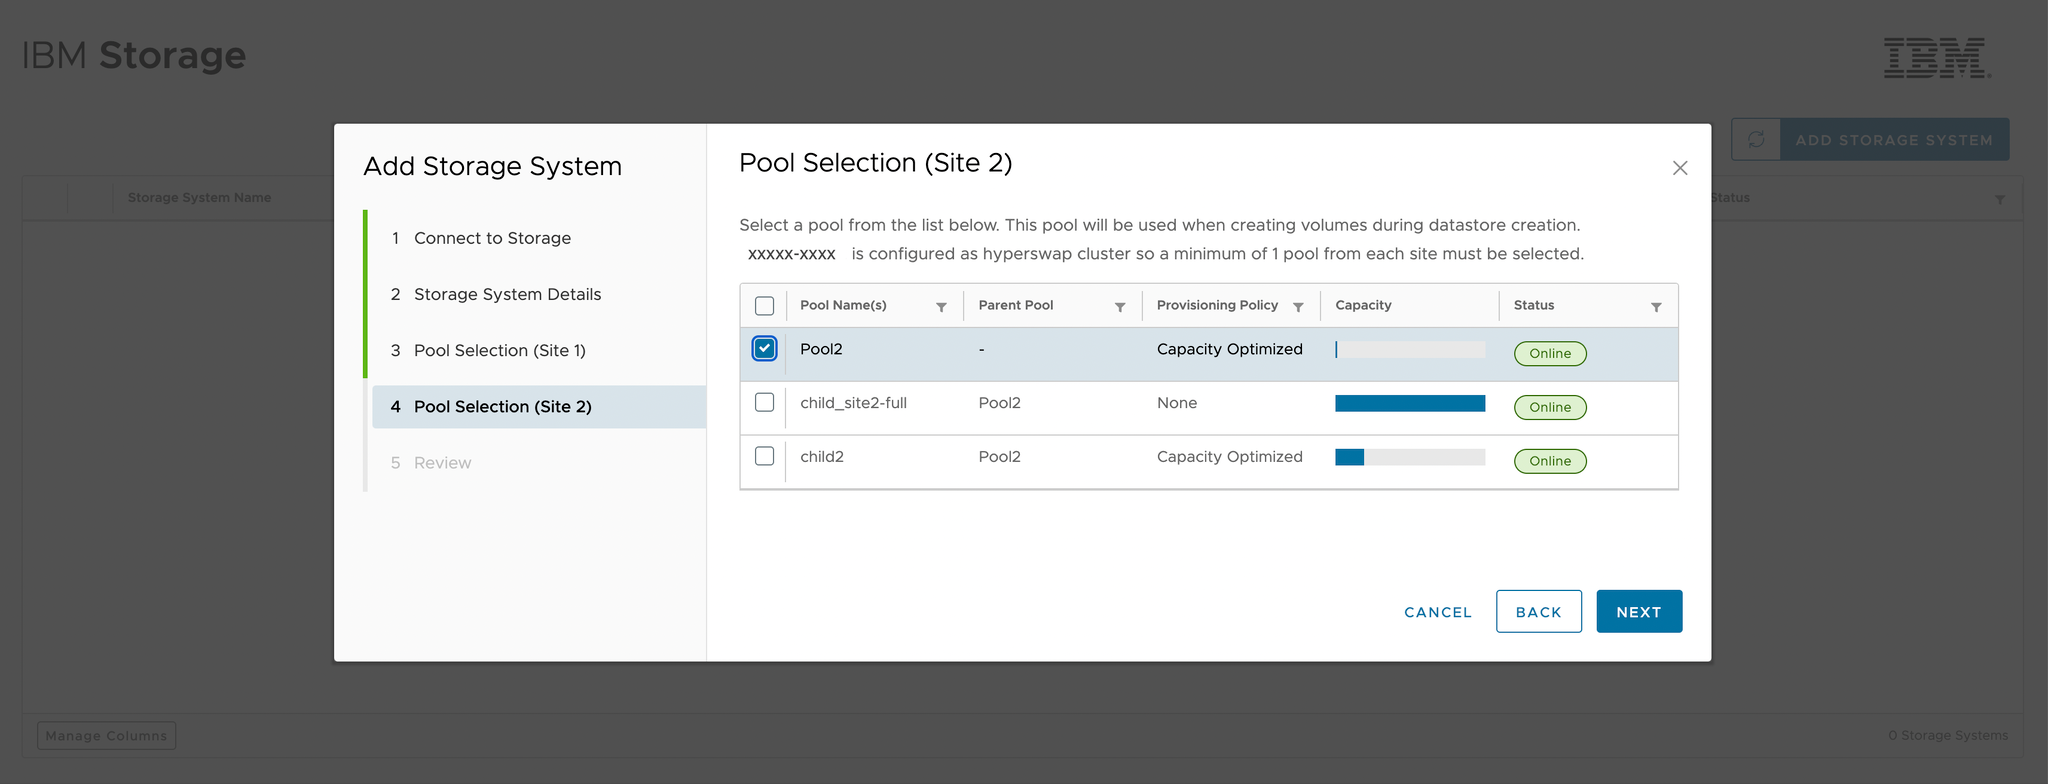The image size is (2048, 784).
Task: Click the Parent Pool column header
Action: (1016, 305)
